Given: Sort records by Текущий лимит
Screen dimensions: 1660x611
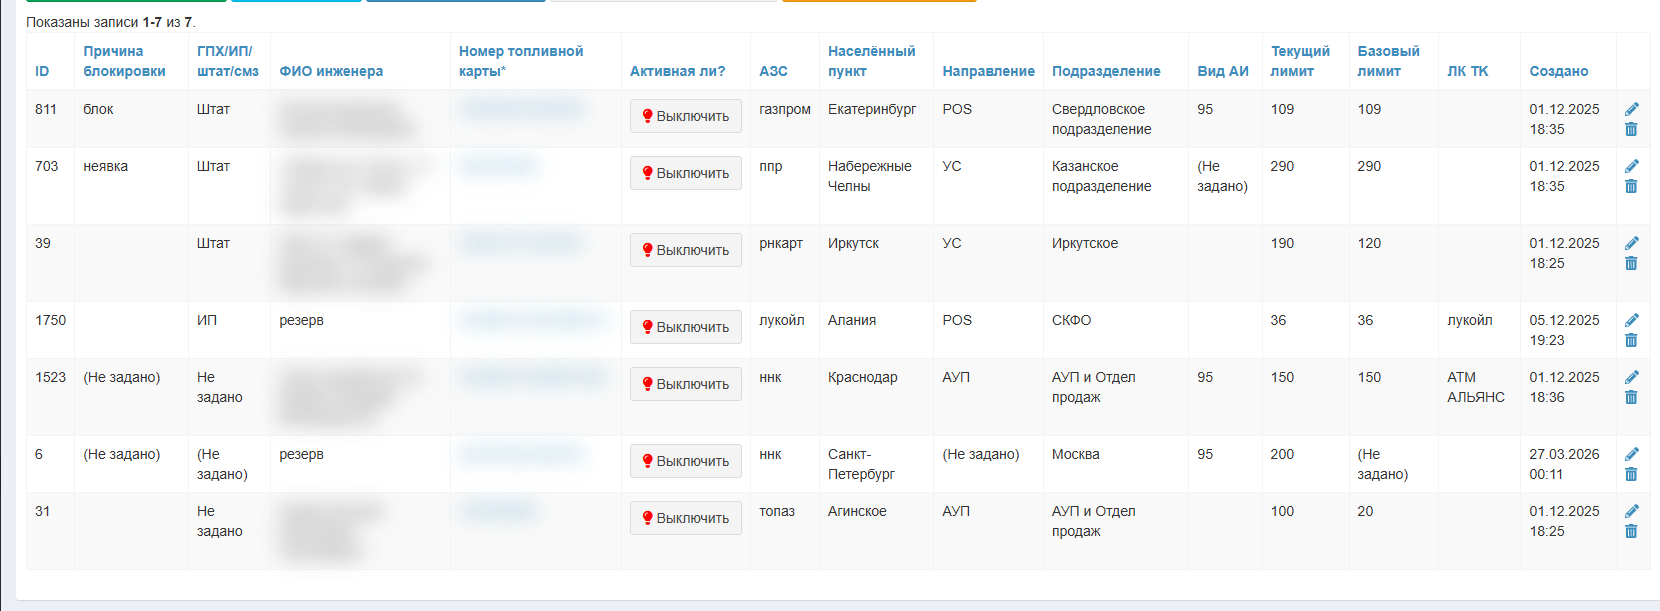Looking at the screenshot, I should point(1300,61).
